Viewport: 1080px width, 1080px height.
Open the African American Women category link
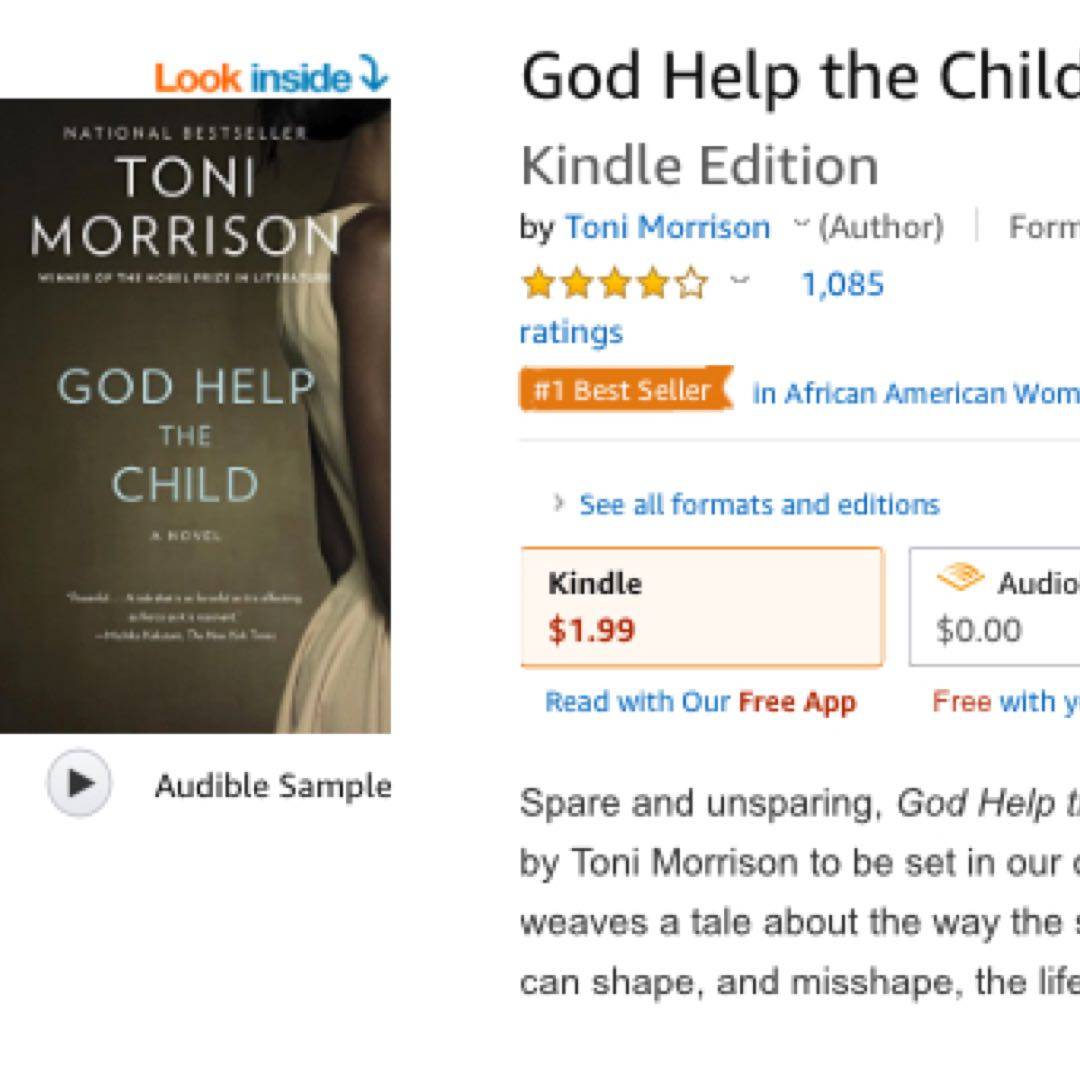tap(915, 394)
